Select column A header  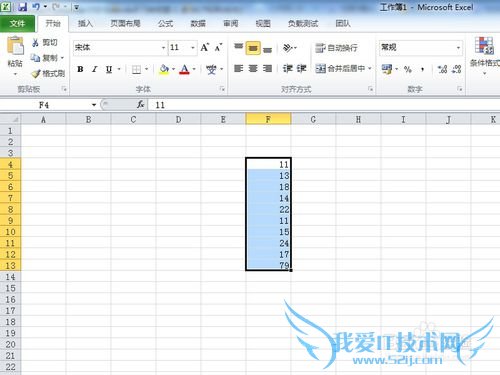click(43, 119)
